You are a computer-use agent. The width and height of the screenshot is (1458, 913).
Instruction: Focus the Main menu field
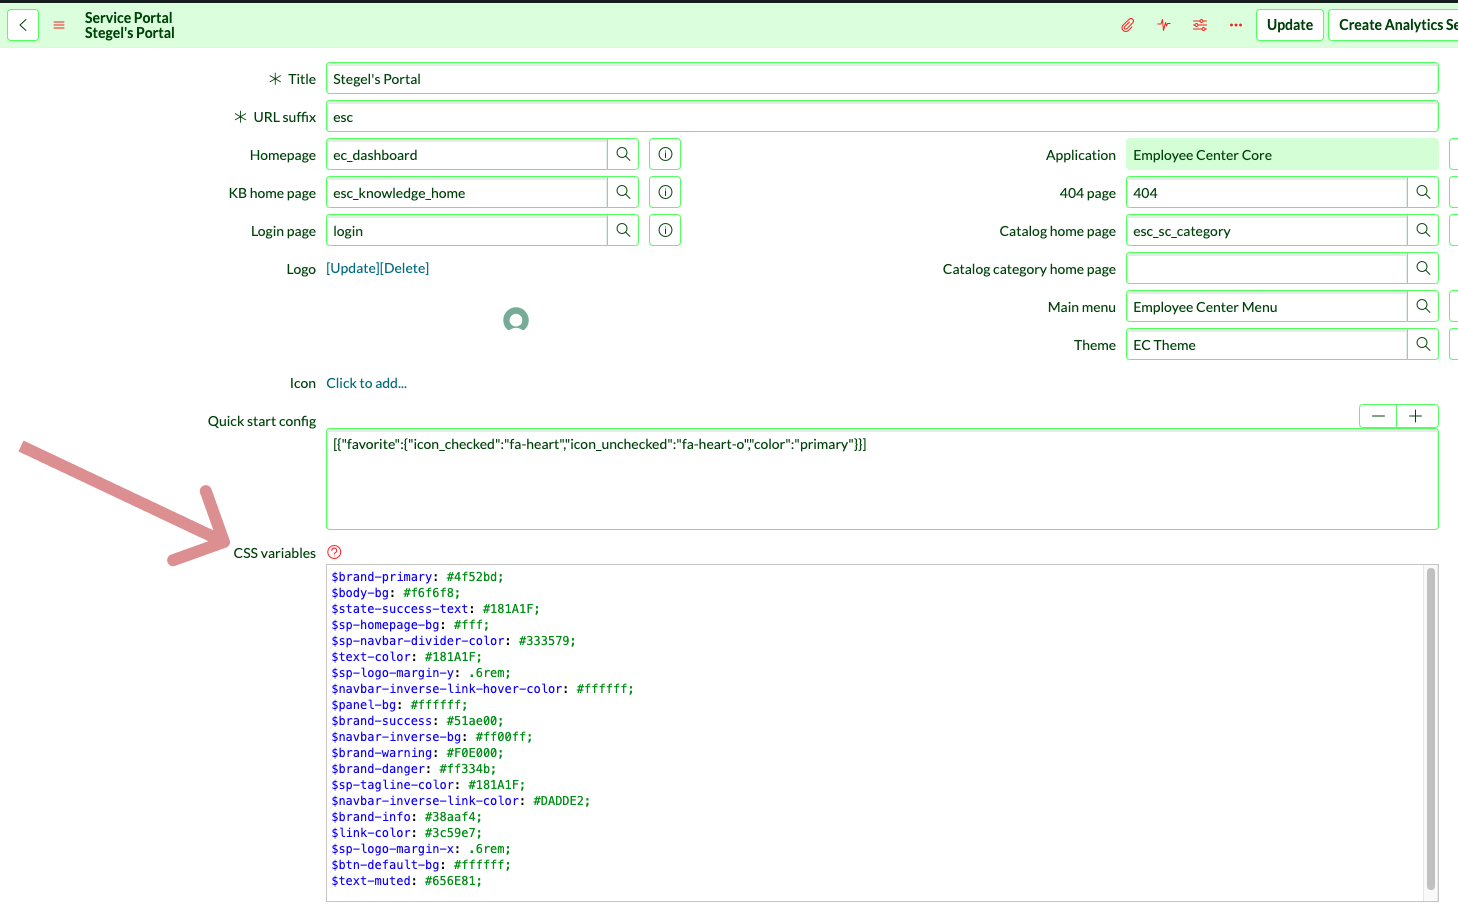click(1266, 306)
